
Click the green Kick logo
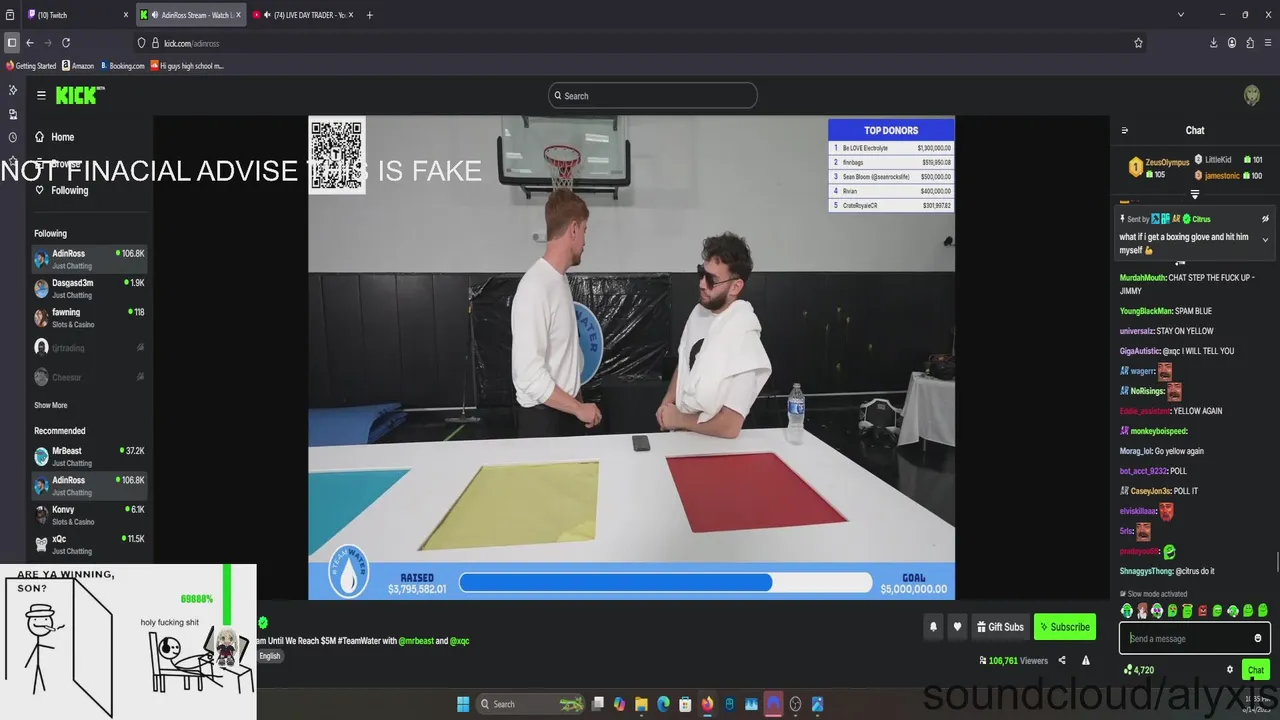pyautogui.click(x=78, y=95)
